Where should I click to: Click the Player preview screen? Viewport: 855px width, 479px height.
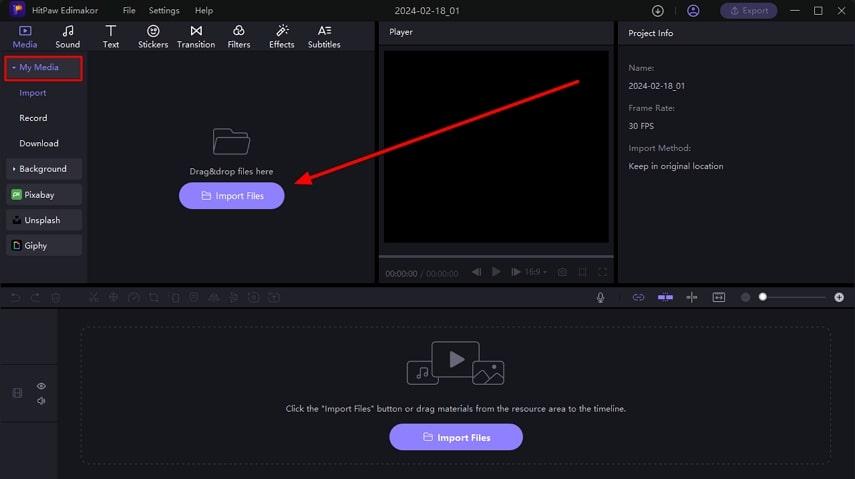pos(496,147)
